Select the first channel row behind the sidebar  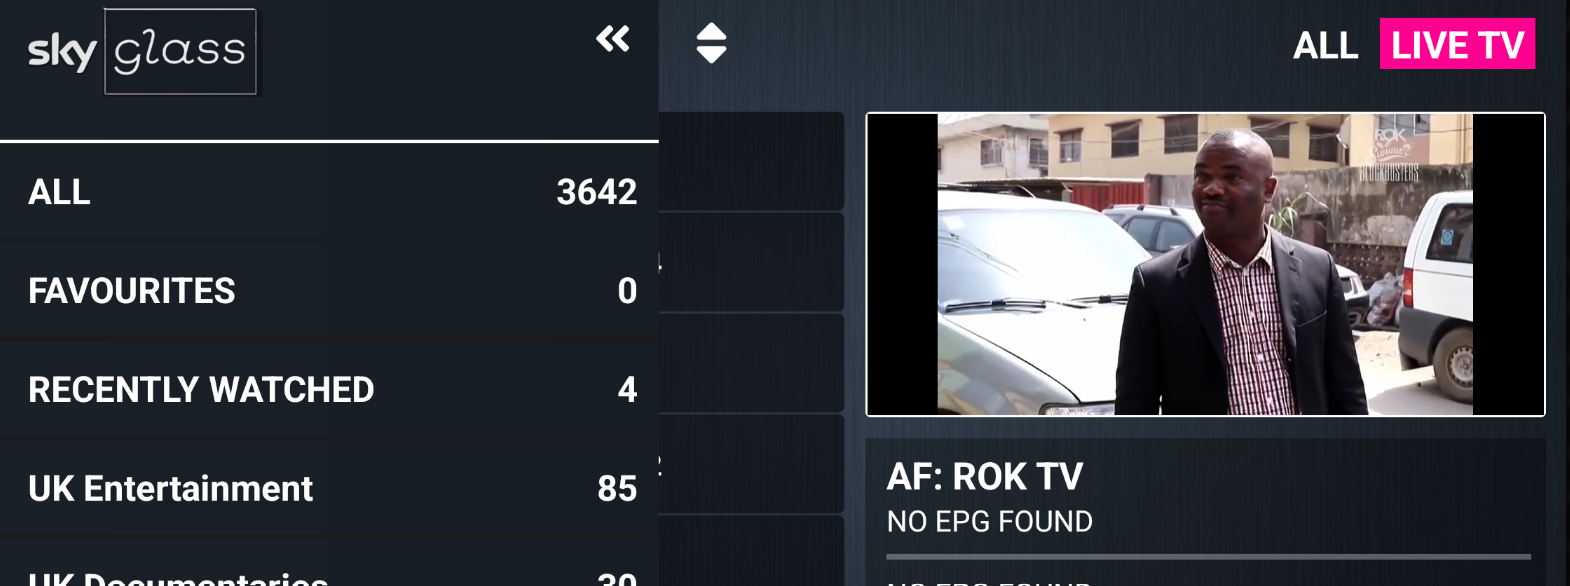point(751,161)
